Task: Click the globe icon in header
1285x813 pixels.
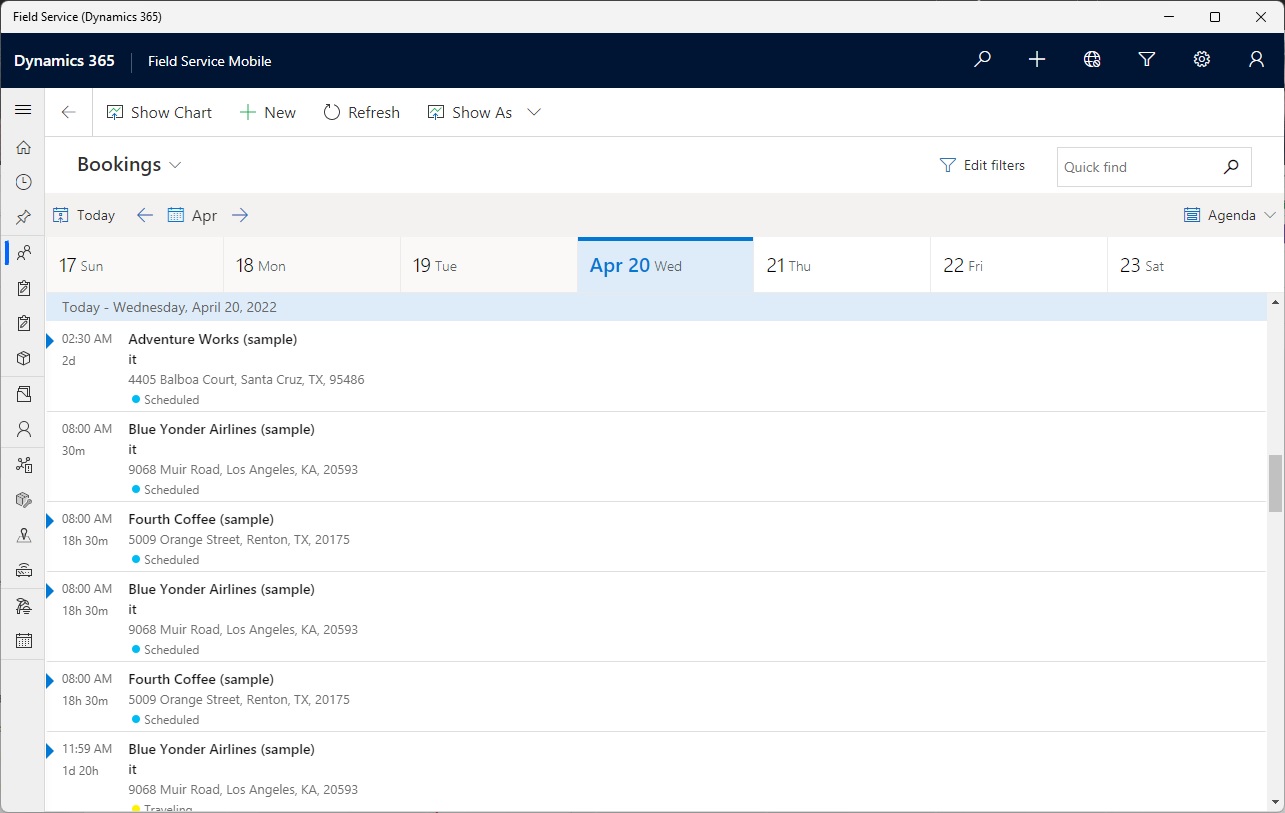Action: click(x=1092, y=60)
